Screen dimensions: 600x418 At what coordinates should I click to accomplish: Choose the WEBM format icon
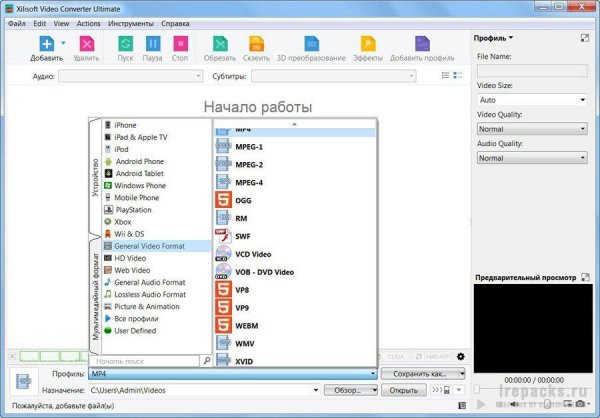click(223, 326)
